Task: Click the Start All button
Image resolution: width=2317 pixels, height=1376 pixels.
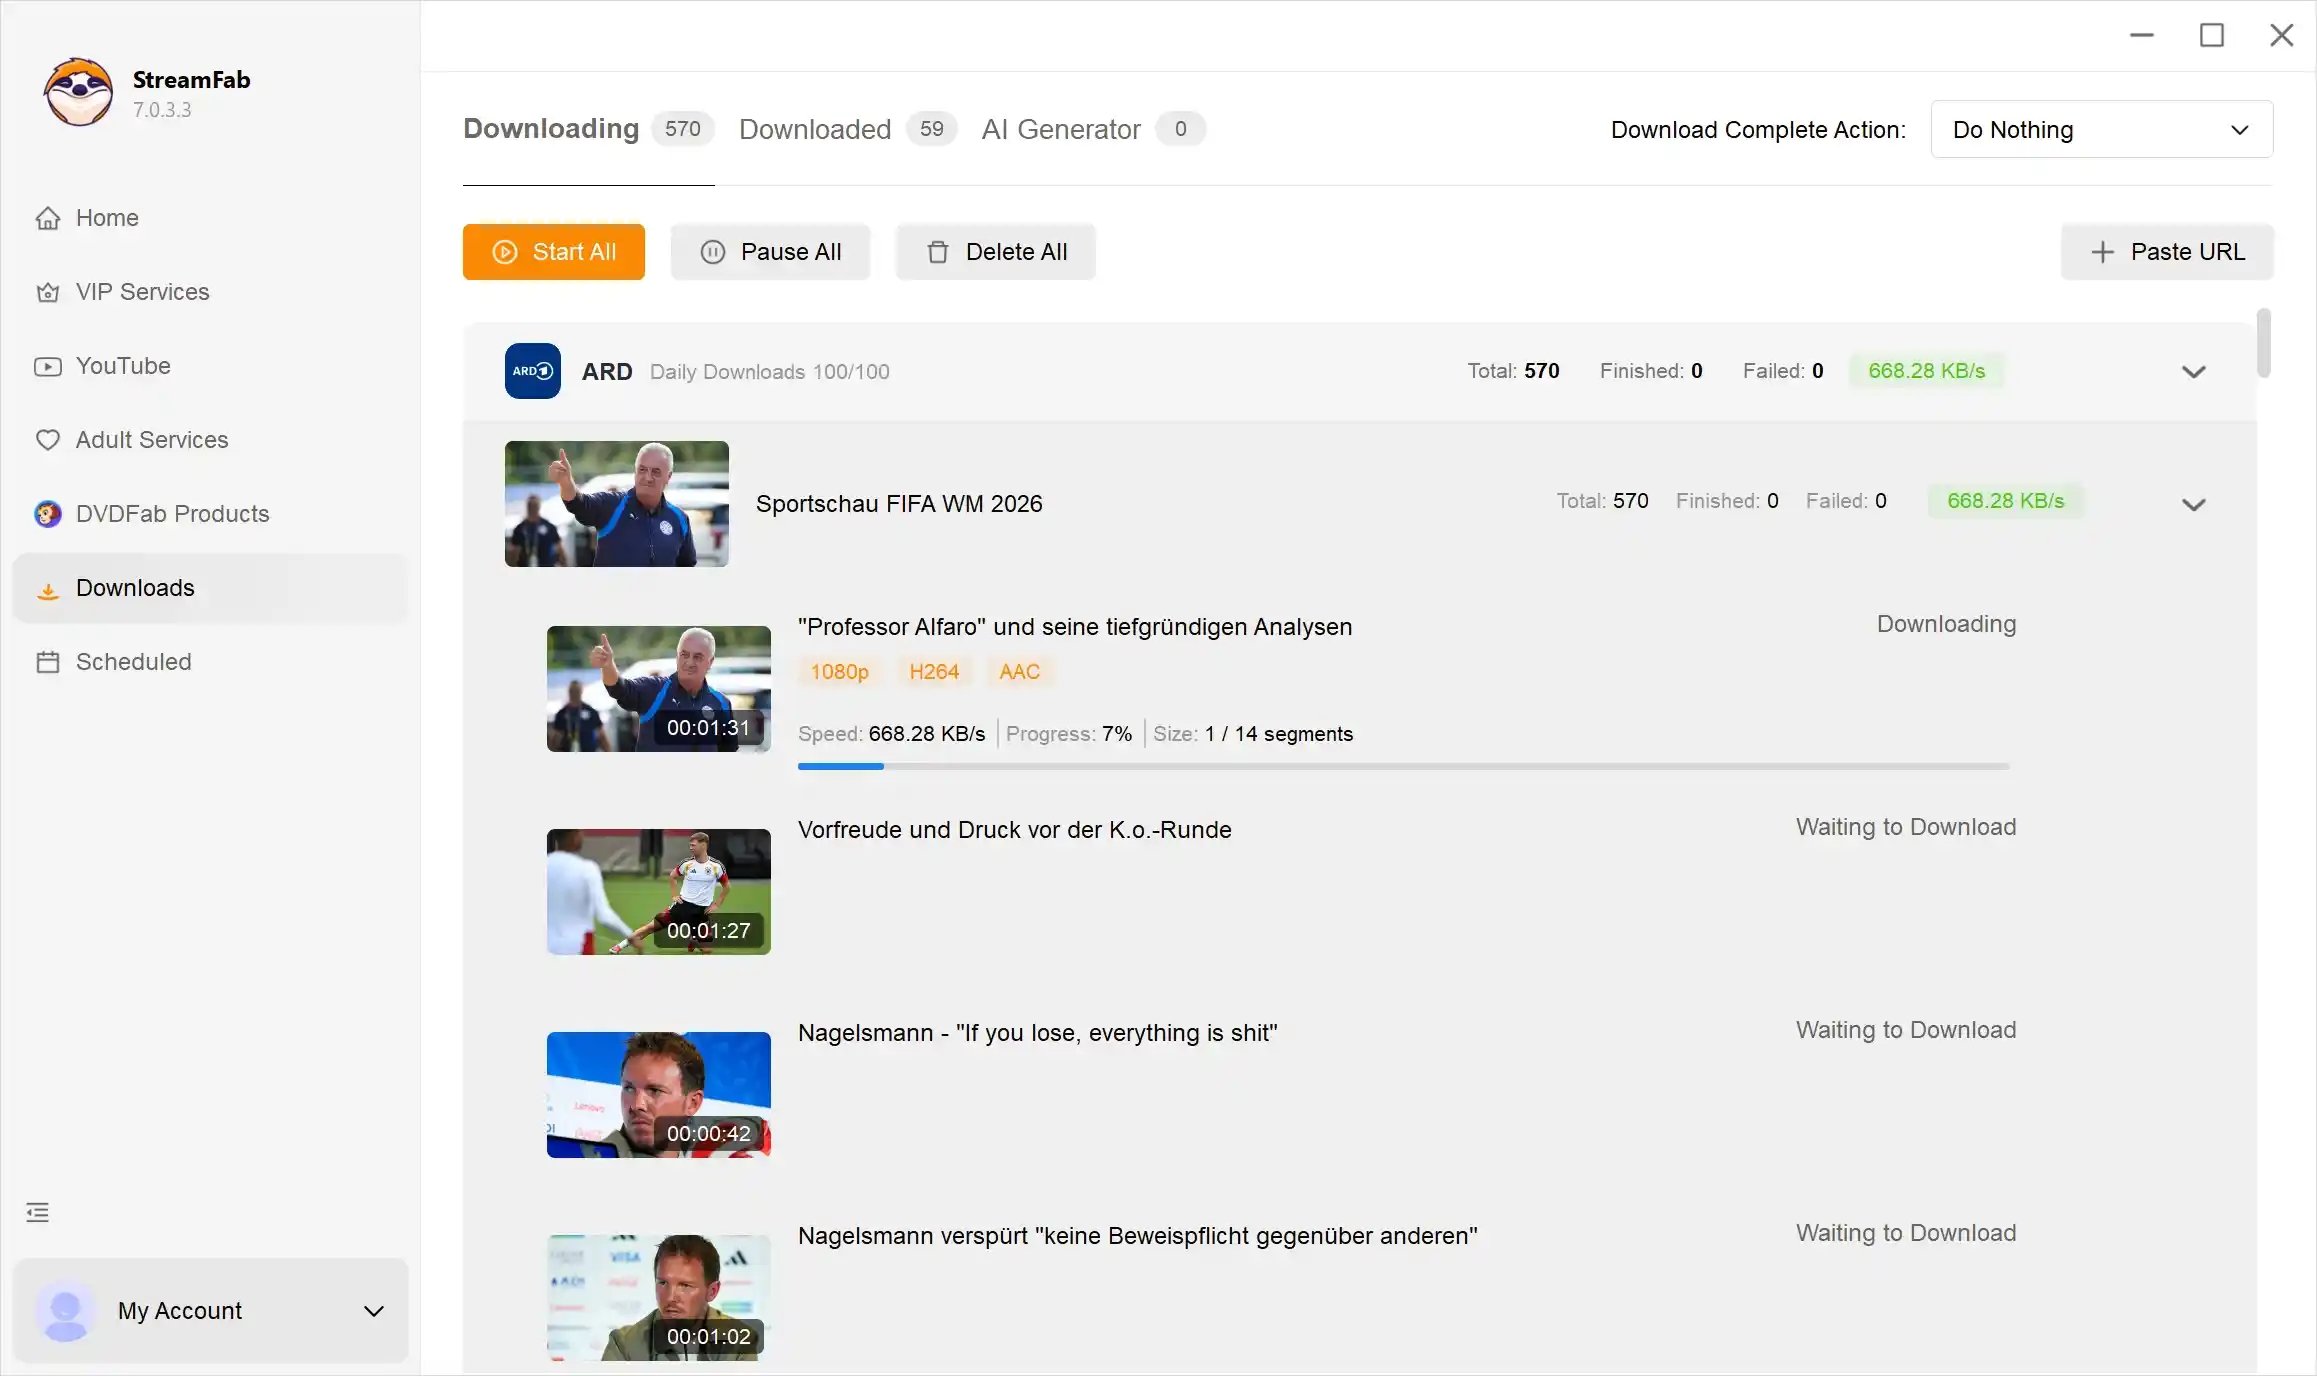Action: 553,252
